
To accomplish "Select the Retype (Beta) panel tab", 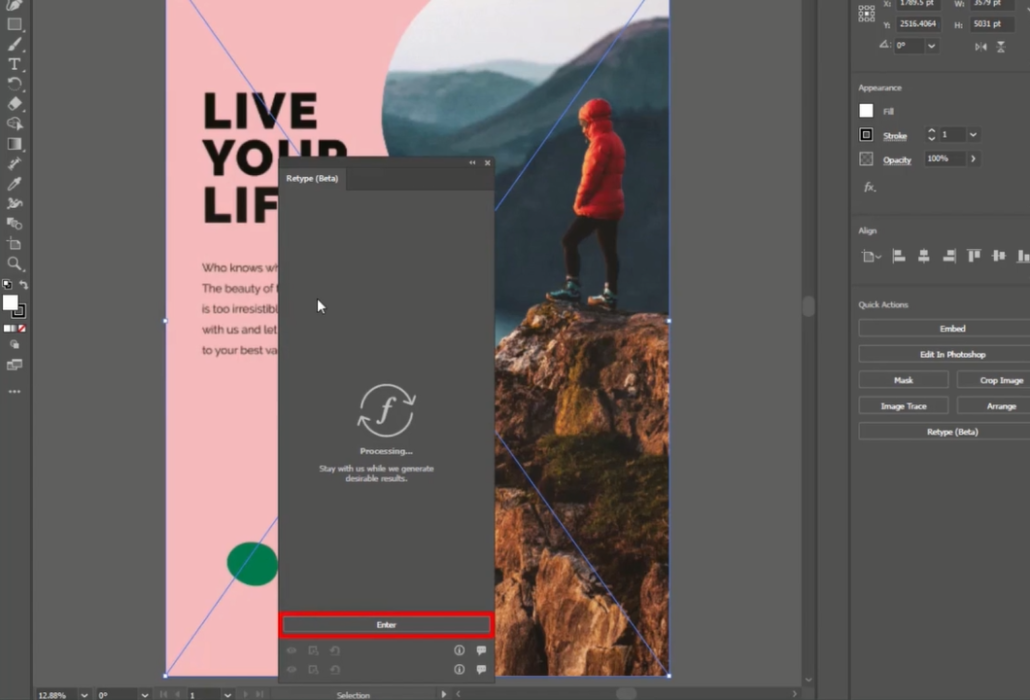I will pyautogui.click(x=312, y=179).
